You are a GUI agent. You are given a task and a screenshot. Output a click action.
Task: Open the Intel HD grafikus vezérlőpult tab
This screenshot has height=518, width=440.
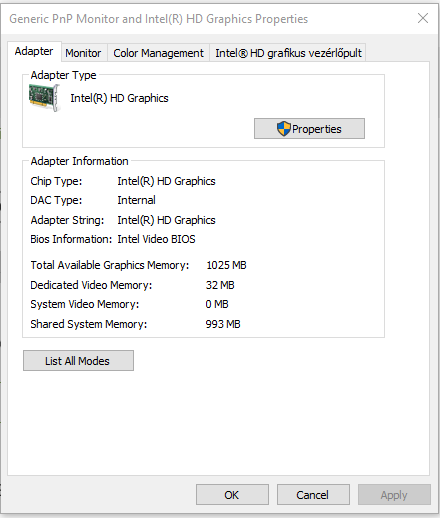[x=288, y=53]
